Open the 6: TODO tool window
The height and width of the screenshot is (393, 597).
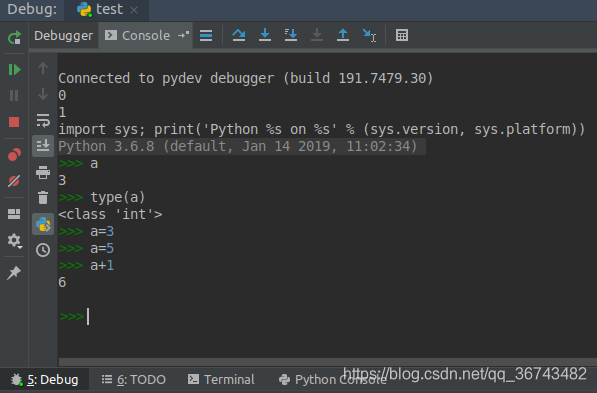pyautogui.click(x=134, y=380)
